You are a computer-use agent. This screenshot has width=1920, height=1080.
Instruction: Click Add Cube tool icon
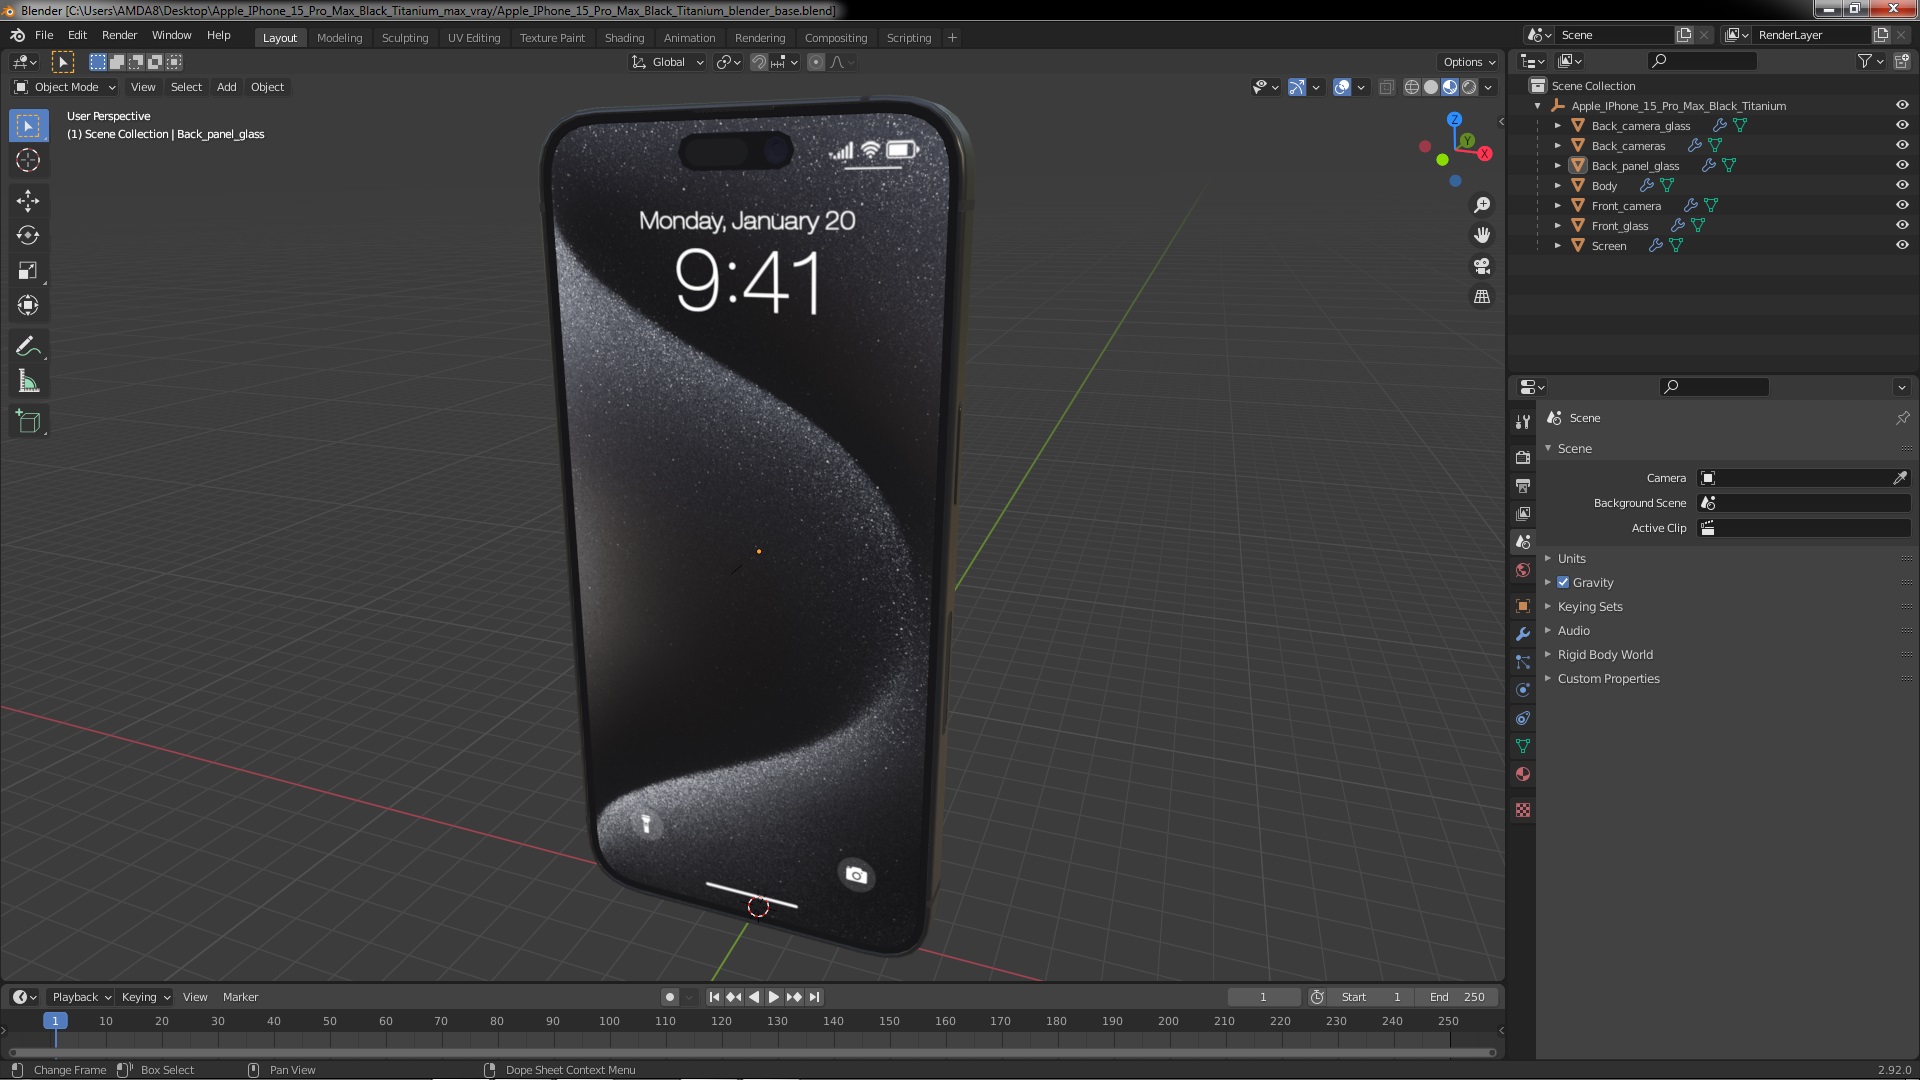28,422
